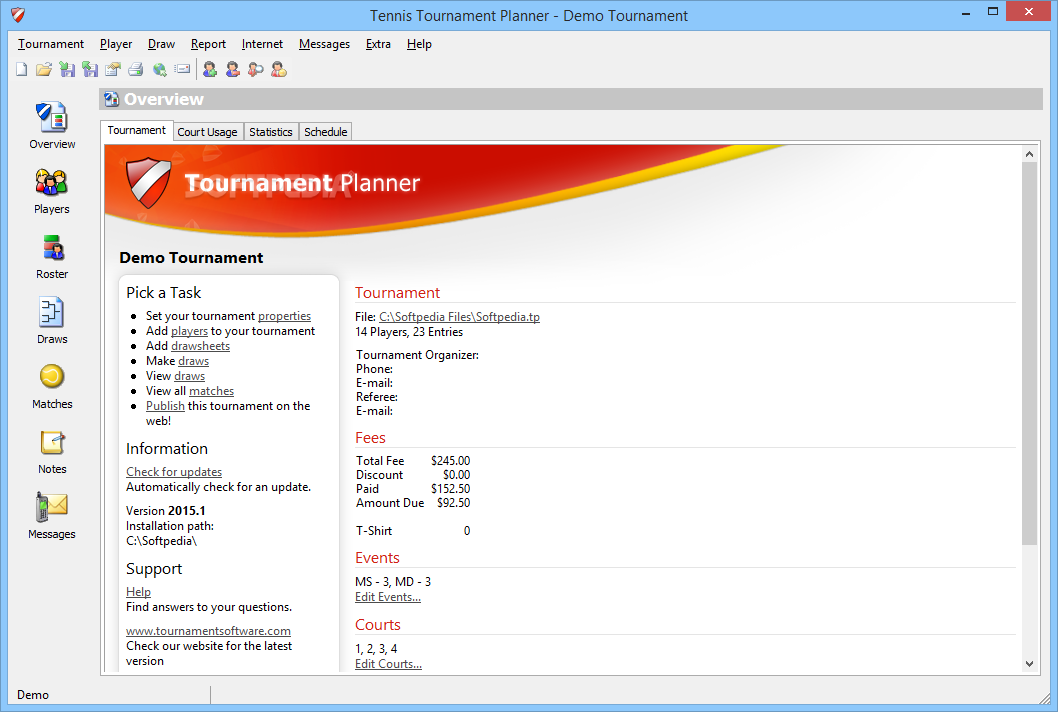Screen dimensions: 1058x712
Task: Click Check for updates link
Action: point(174,472)
